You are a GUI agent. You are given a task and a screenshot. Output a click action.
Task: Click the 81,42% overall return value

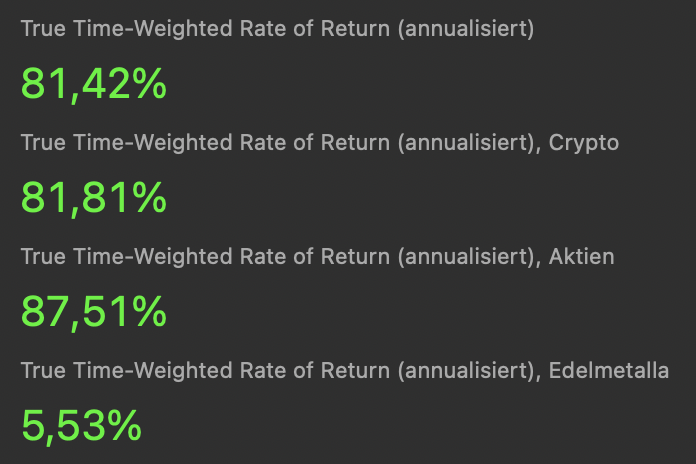click(93, 84)
